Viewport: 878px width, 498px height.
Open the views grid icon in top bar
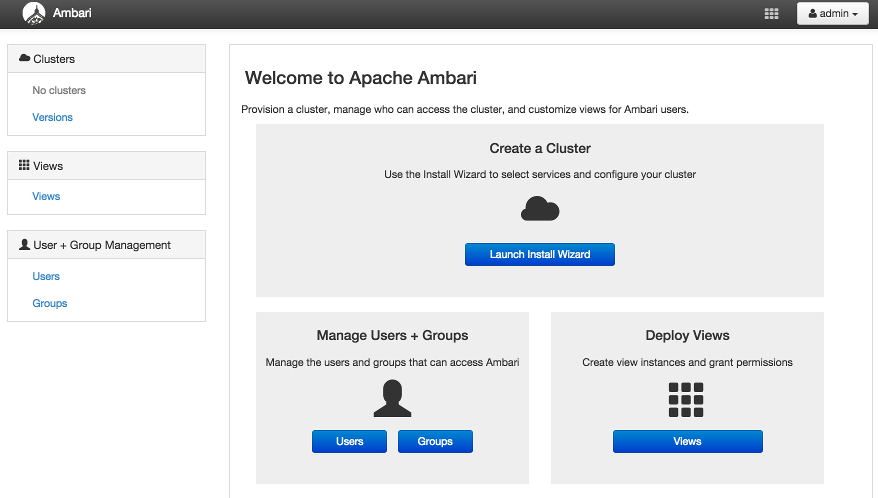pos(771,14)
